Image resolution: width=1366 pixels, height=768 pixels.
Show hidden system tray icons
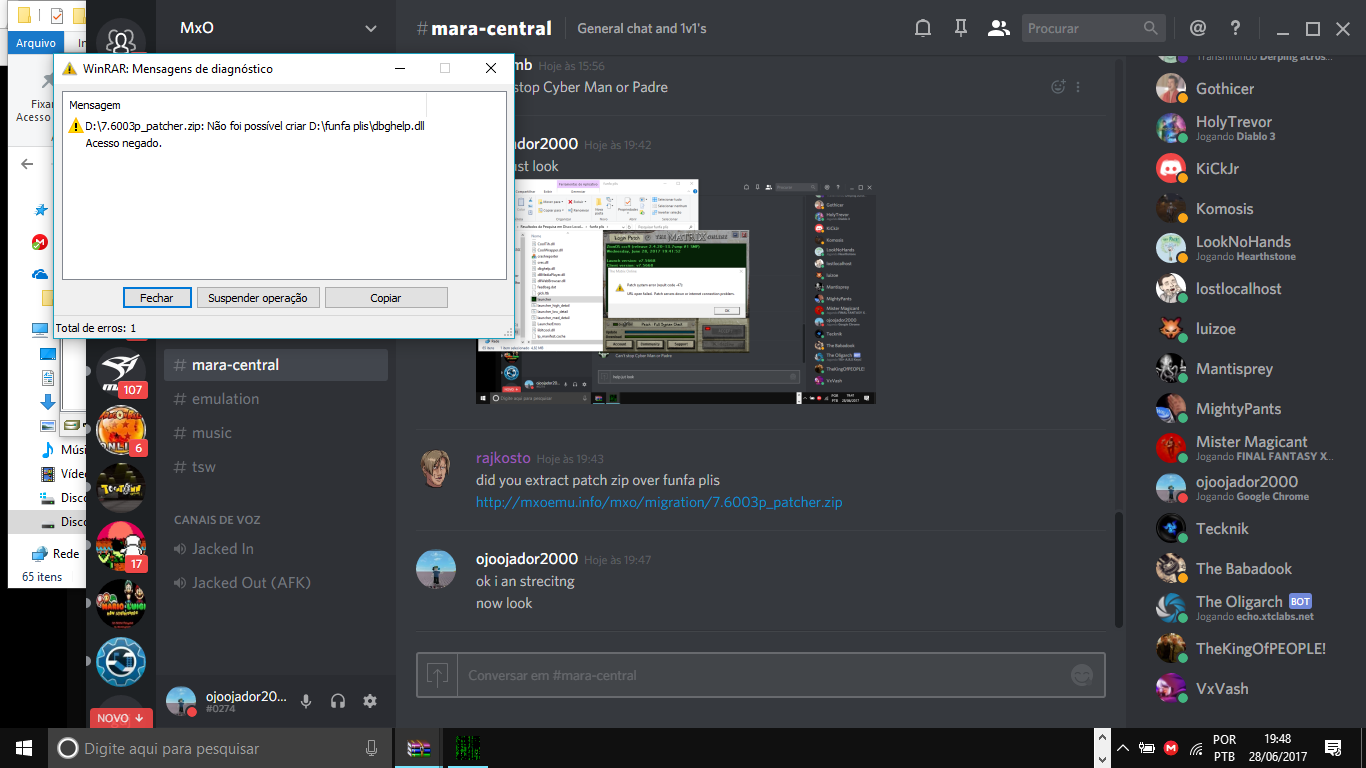coord(1122,748)
